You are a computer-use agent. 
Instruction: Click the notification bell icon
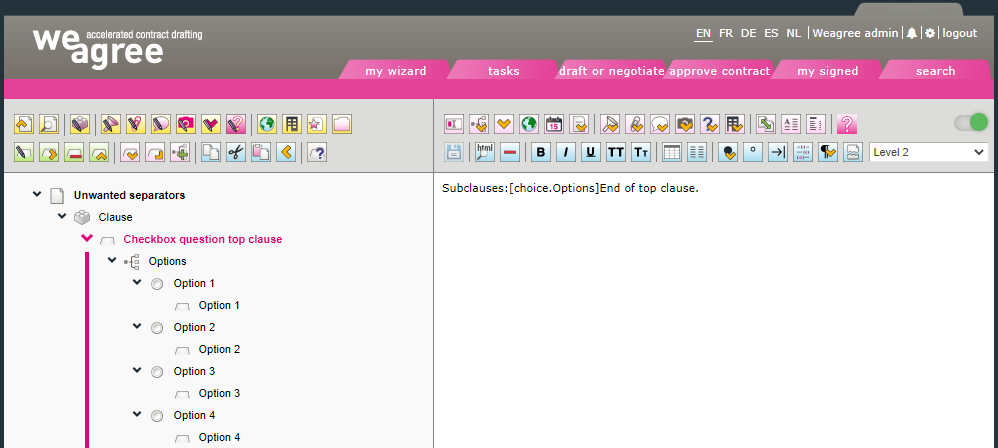coord(912,33)
